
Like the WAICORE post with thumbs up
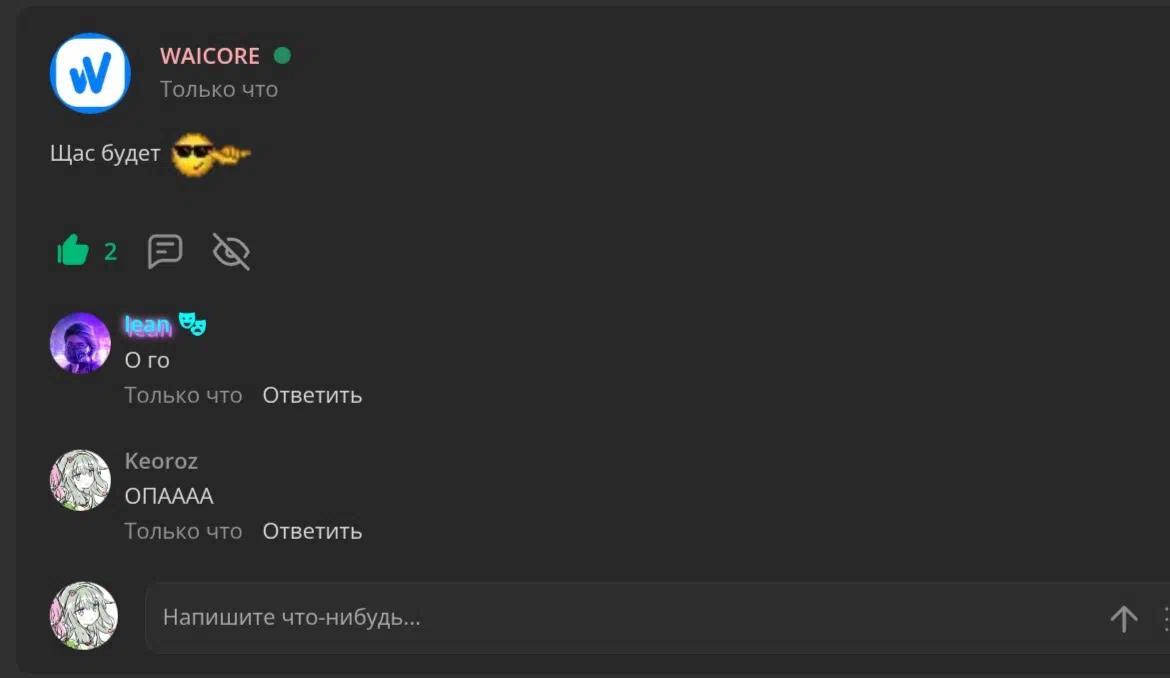(x=73, y=251)
